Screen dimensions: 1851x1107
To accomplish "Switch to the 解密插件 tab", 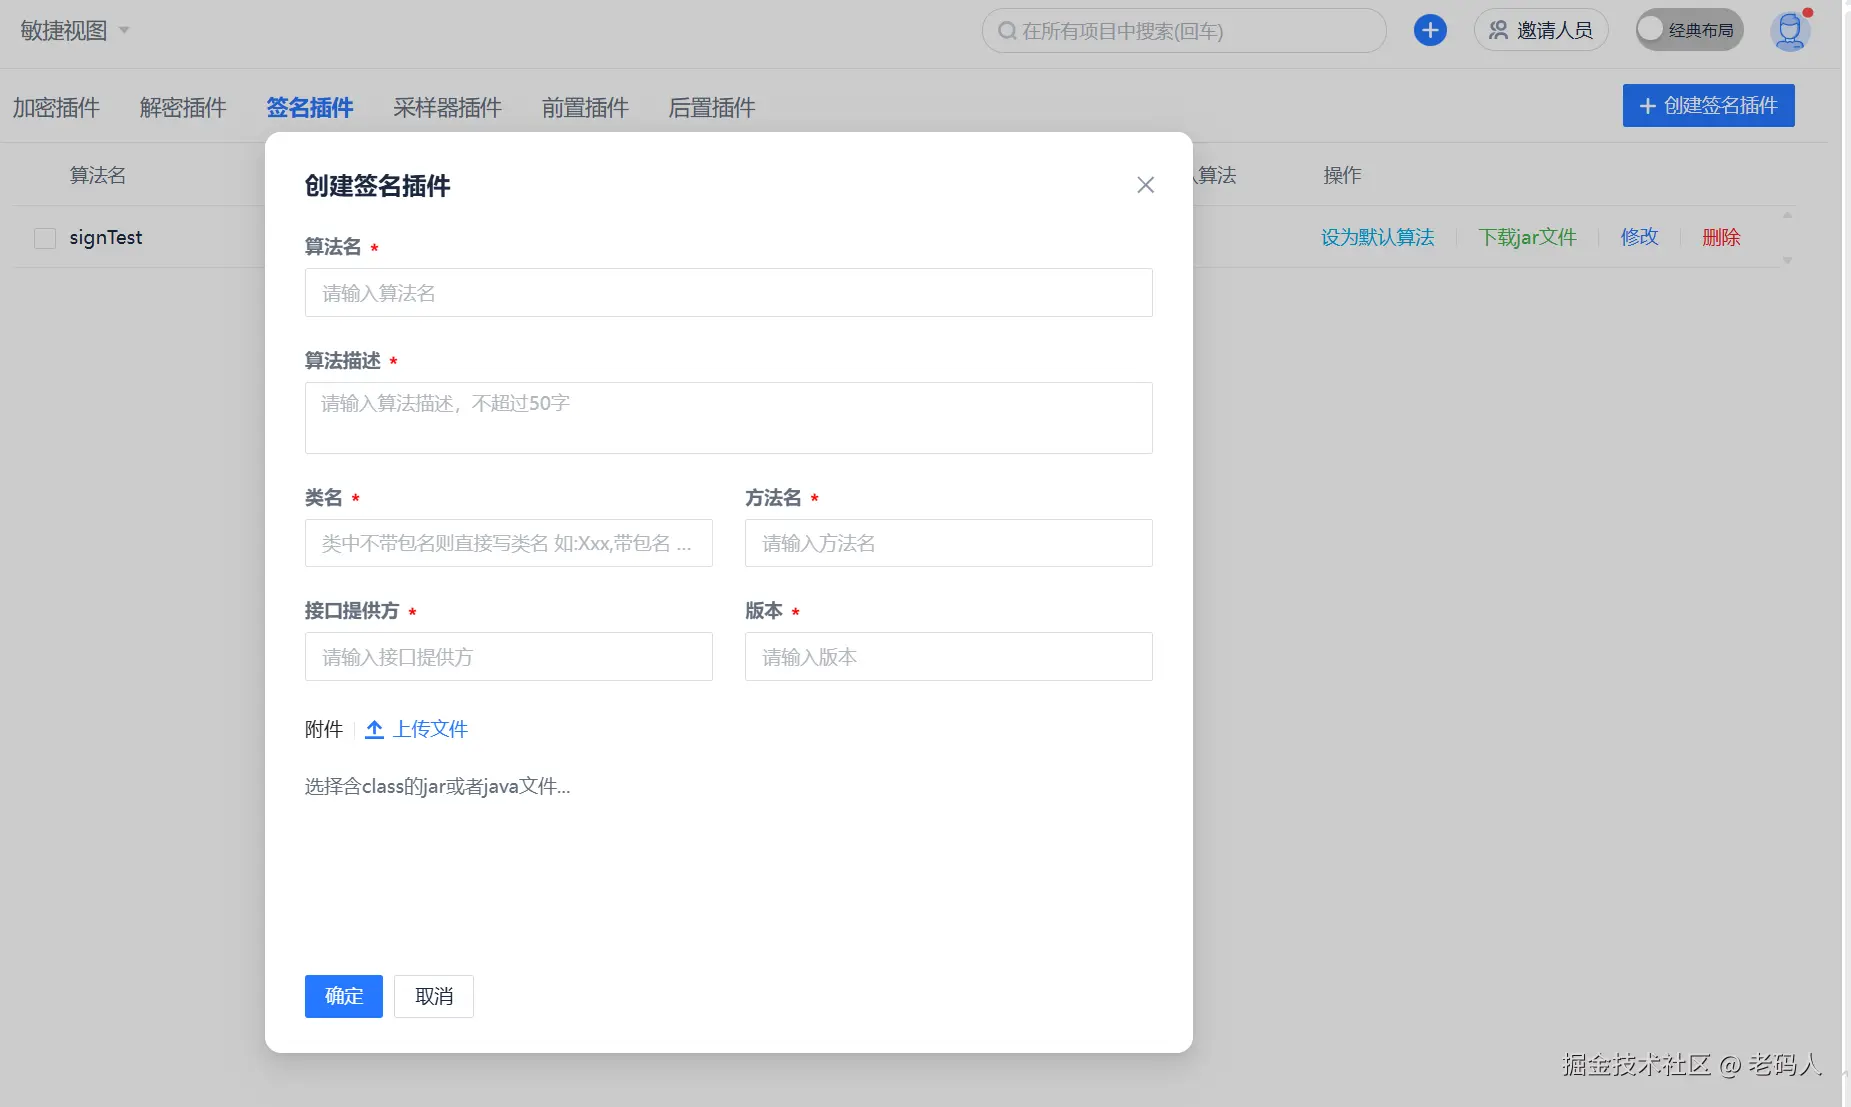I will (183, 107).
